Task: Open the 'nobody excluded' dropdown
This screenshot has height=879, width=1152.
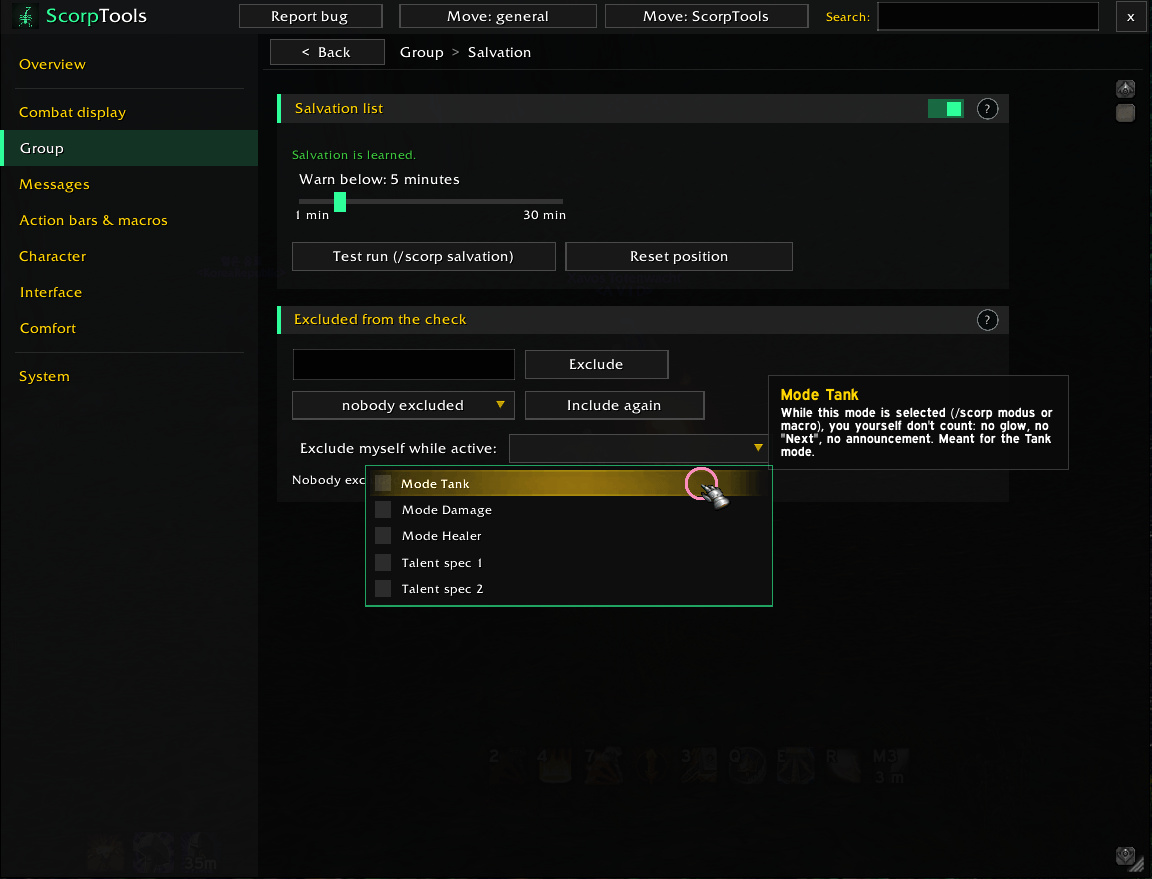Action: 403,405
